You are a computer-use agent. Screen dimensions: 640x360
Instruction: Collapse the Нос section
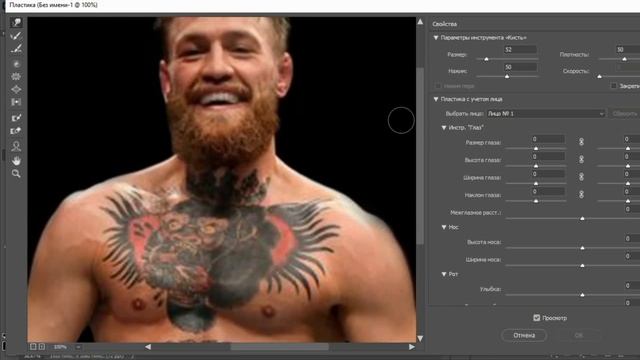(x=444, y=227)
